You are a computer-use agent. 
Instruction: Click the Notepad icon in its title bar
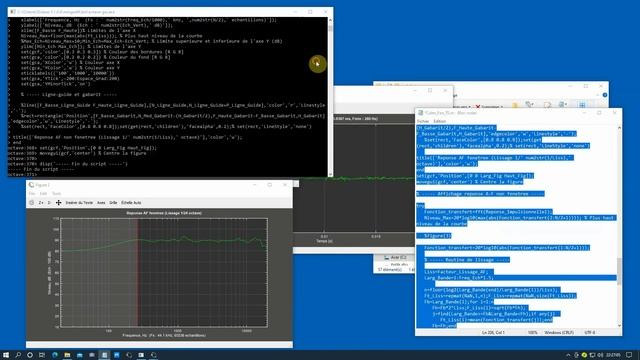[x=420, y=113]
